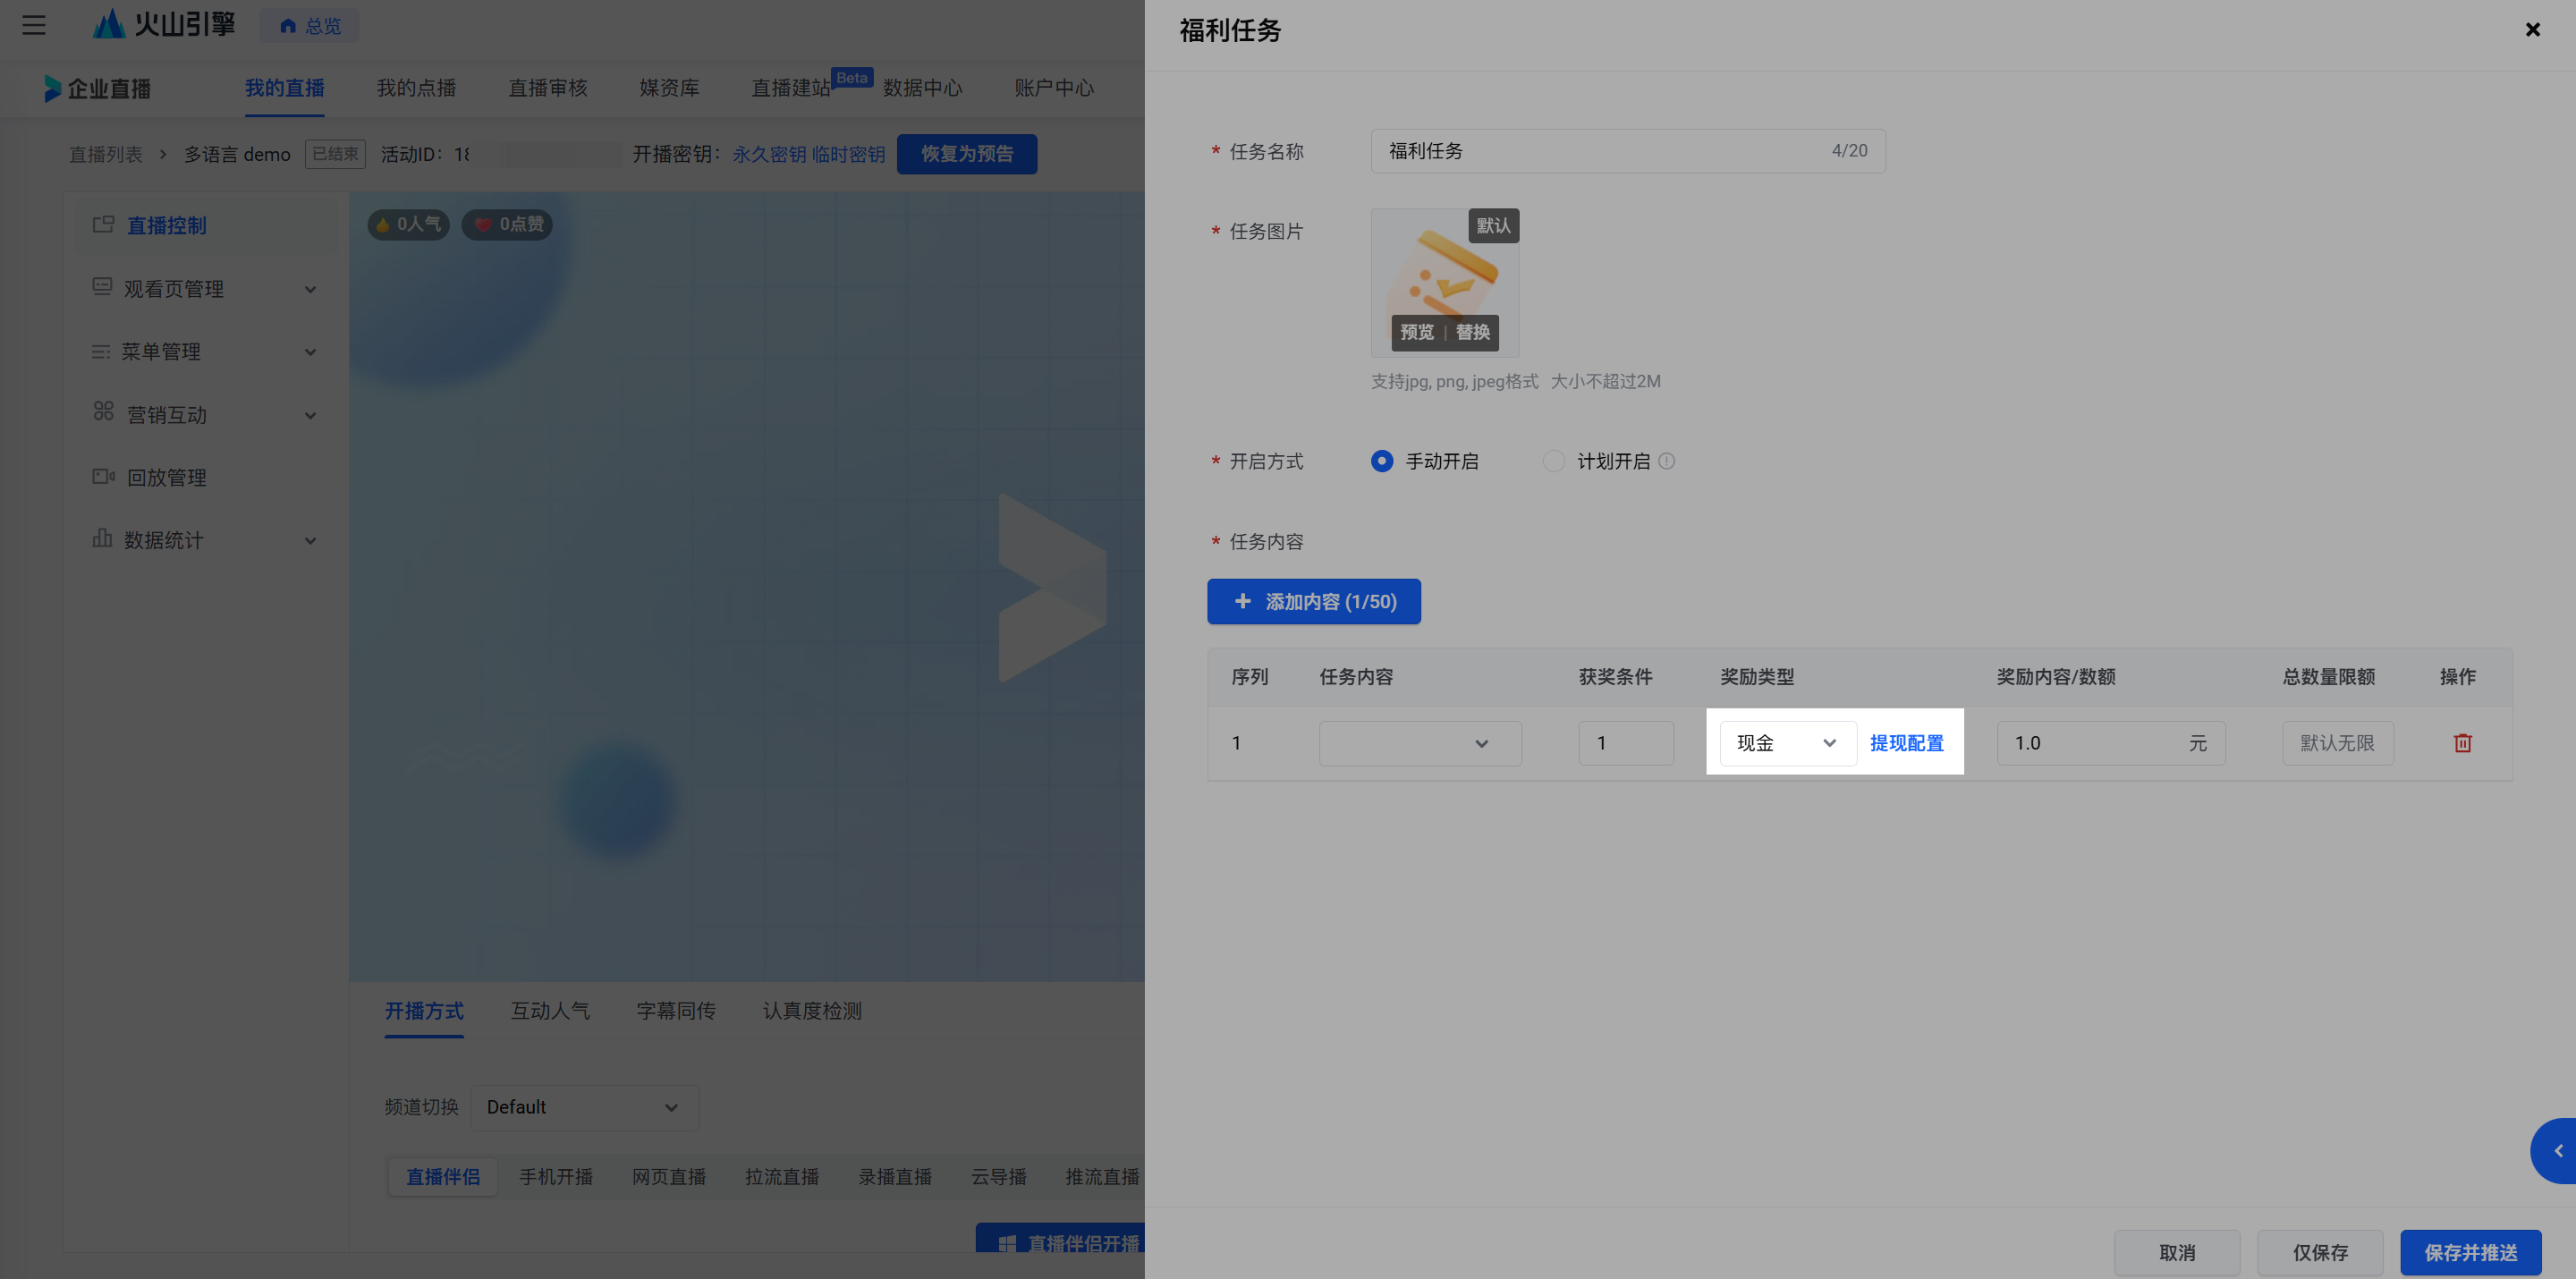Screen dimensions: 2576x1279
Task: Click the 永久密钥 link
Action: tap(769, 154)
